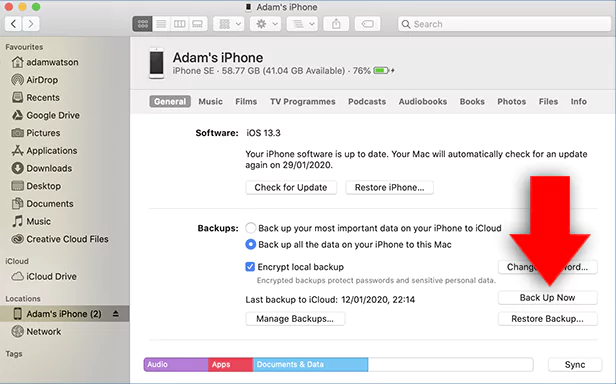Eject Adam's iPhone from sidebar
Viewport: 616px width, 384px height.
click(x=116, y=314)
